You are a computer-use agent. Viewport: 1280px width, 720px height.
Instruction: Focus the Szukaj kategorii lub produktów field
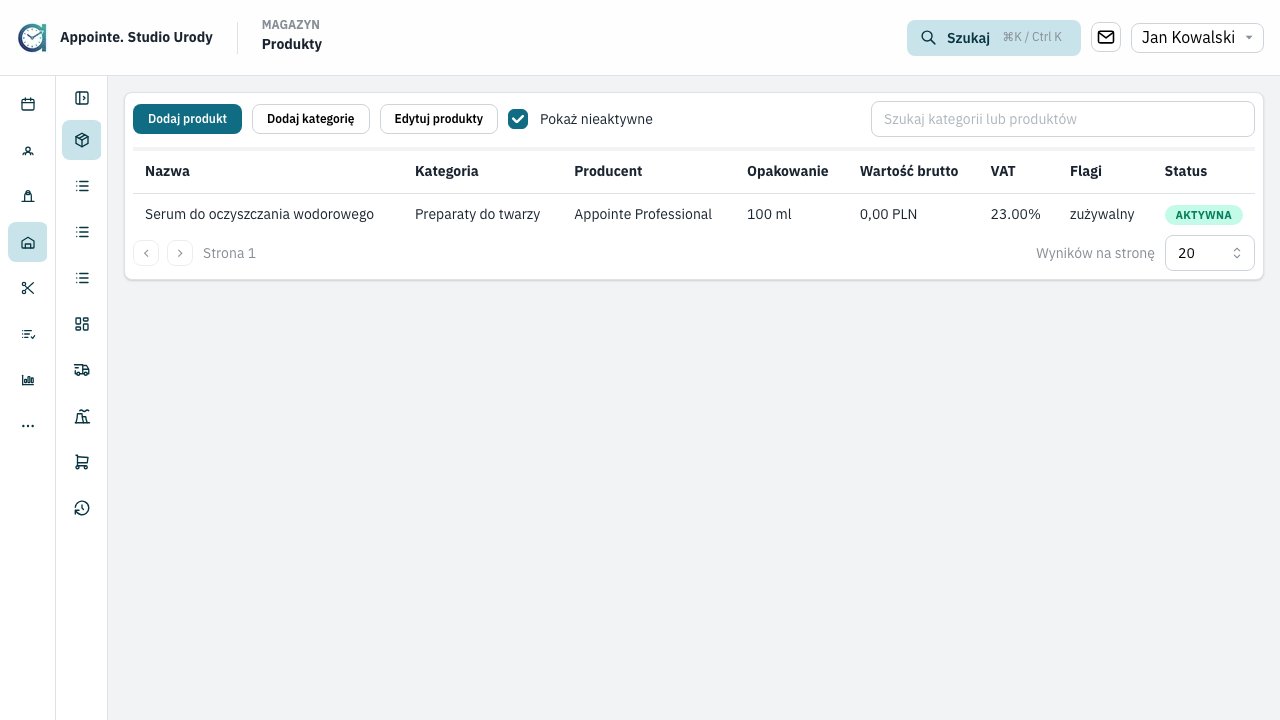tap(1063, 119)
